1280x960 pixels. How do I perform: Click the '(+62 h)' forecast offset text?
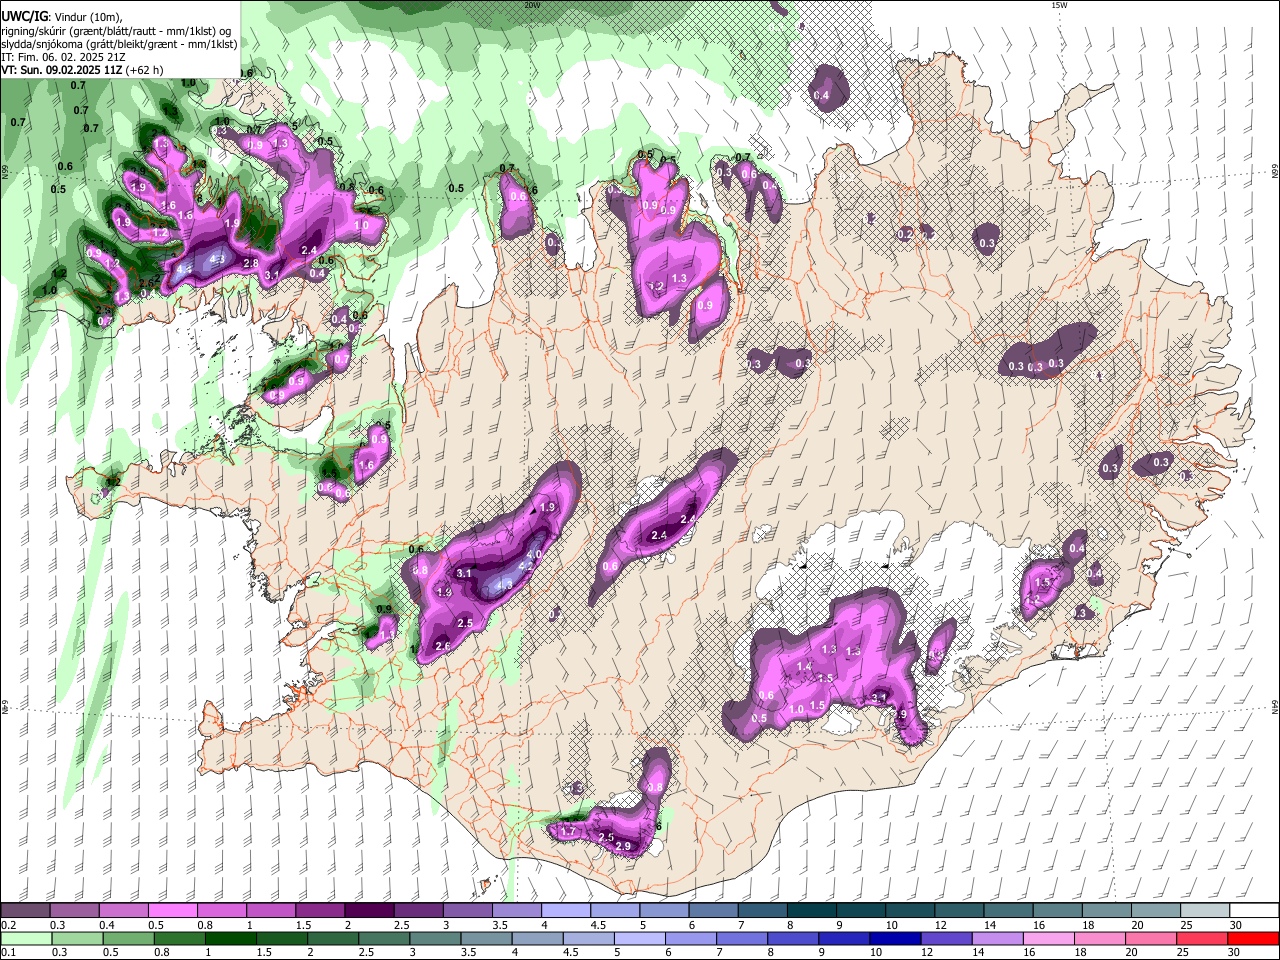coord(144,70)
